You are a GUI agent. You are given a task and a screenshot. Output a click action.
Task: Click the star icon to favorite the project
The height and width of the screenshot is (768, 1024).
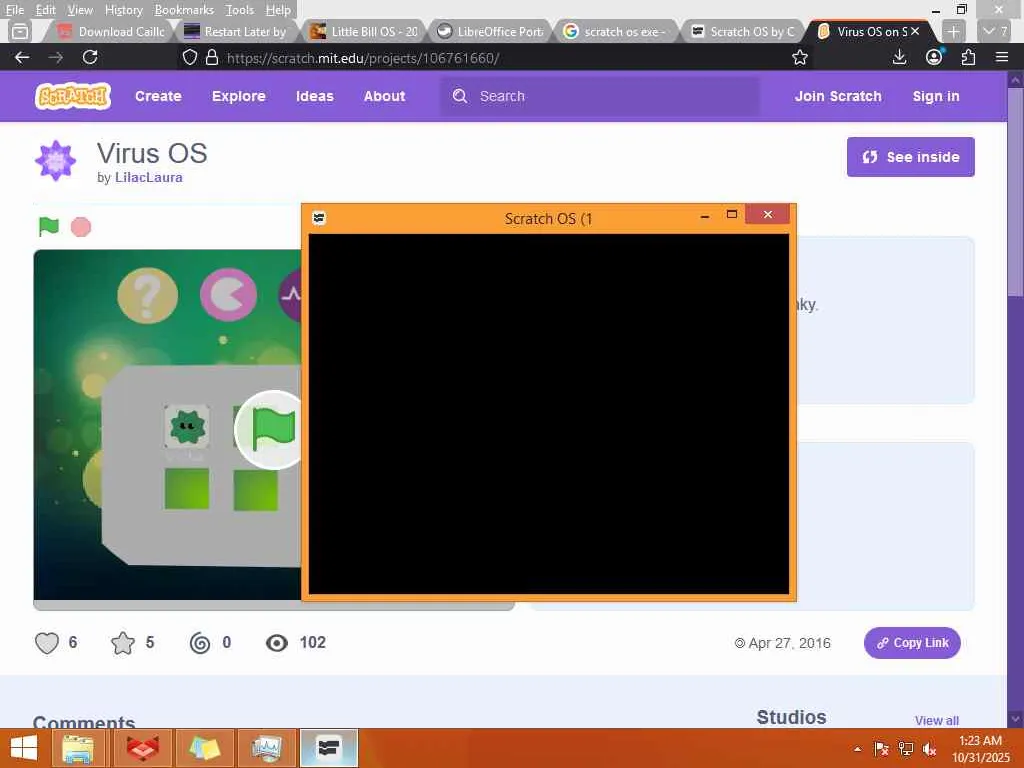coord(123,643)
